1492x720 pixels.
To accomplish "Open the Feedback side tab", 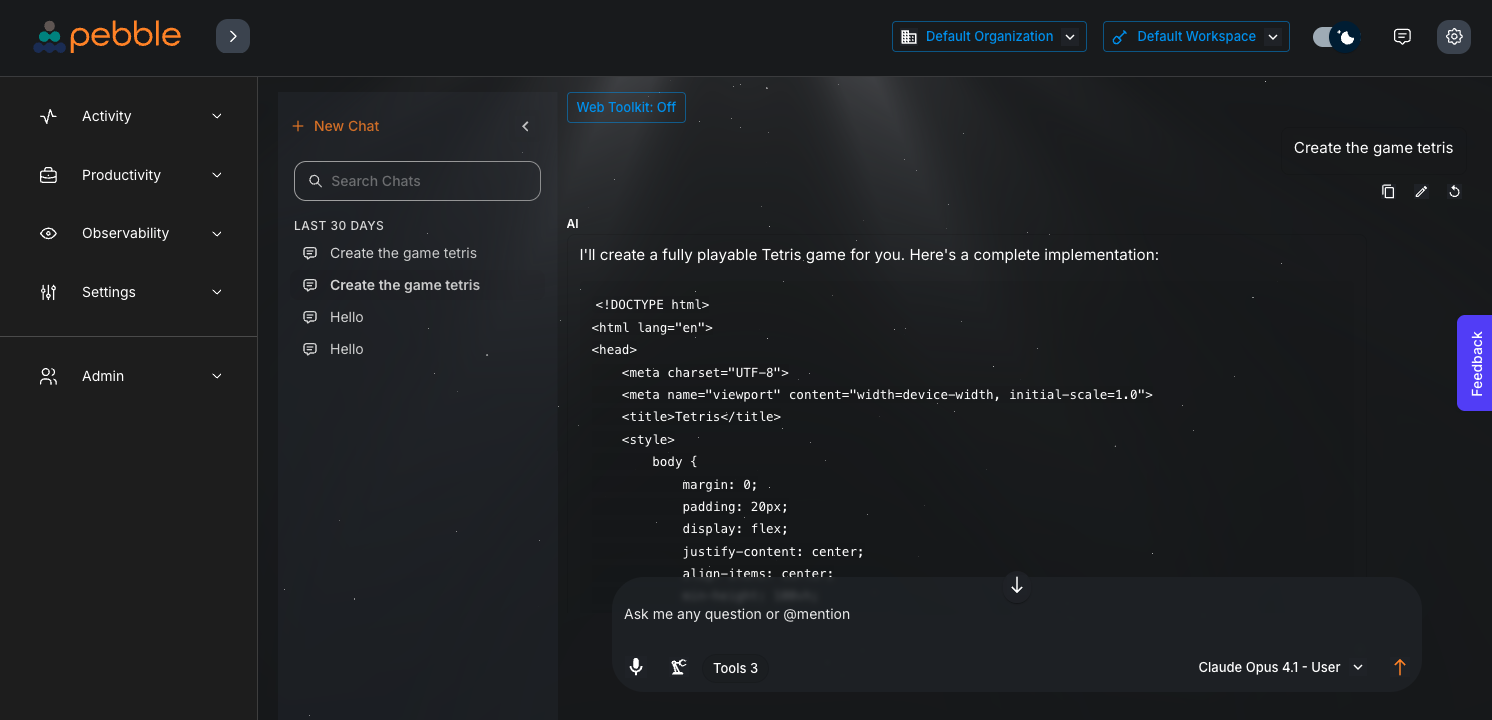I will [1475, 363].
